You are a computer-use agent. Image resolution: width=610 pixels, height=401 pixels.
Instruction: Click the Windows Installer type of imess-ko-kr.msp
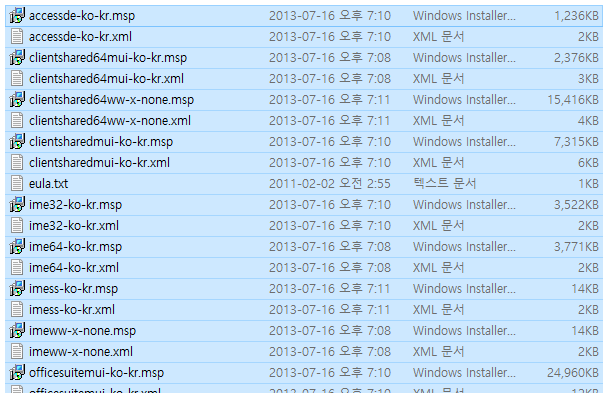[x=465, y=289]
